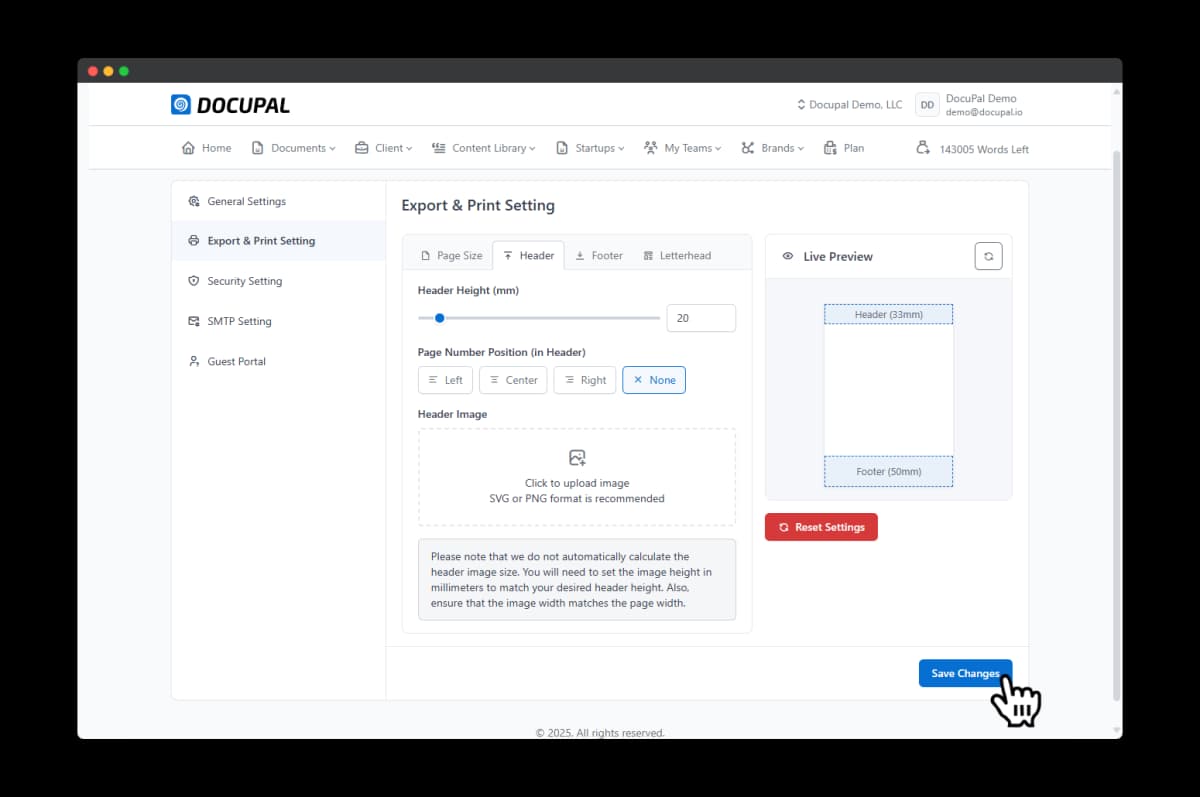The height and width of the screenshot is (797, 1200).
Task: Click the Home house icon
Action: pyautogui.click(x=188, y=148)
